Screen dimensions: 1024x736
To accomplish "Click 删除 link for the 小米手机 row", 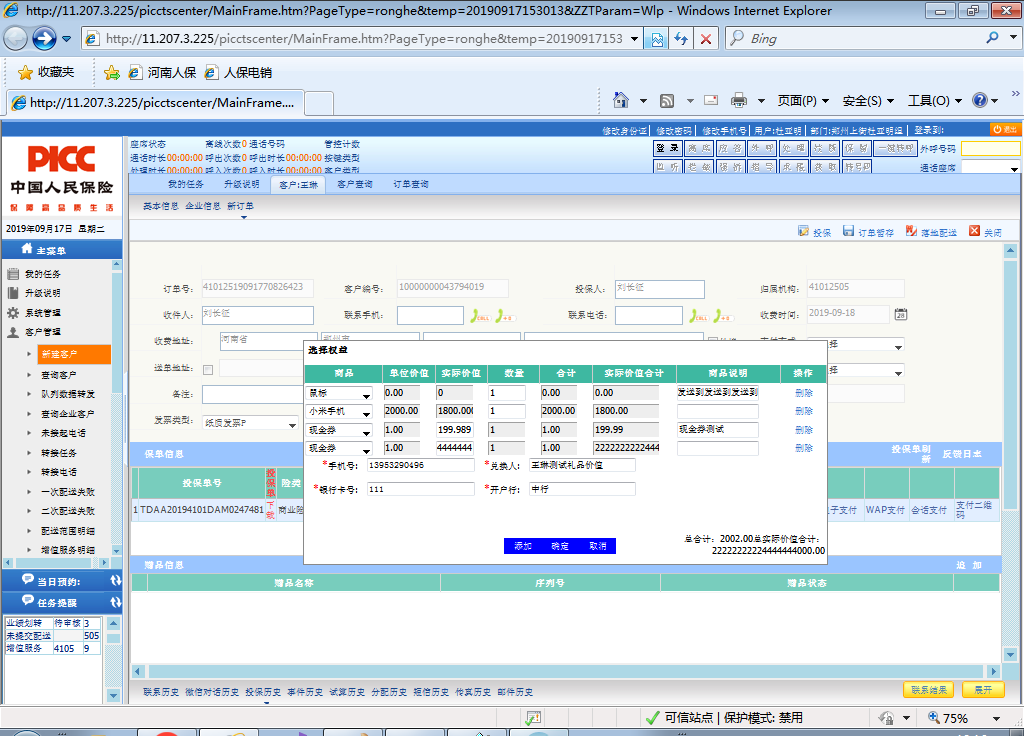I will tap(803, 411).
